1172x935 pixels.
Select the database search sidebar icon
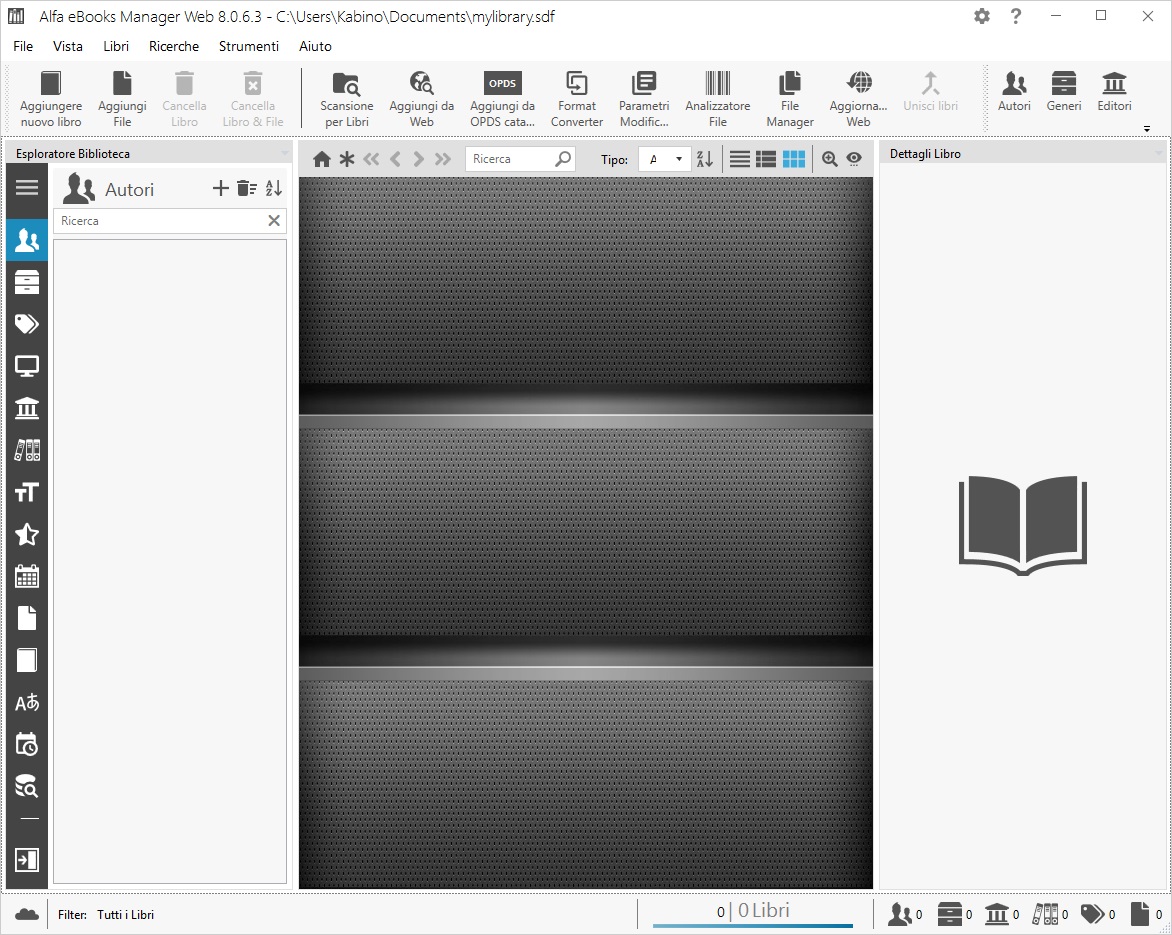(x=27, y=786)
